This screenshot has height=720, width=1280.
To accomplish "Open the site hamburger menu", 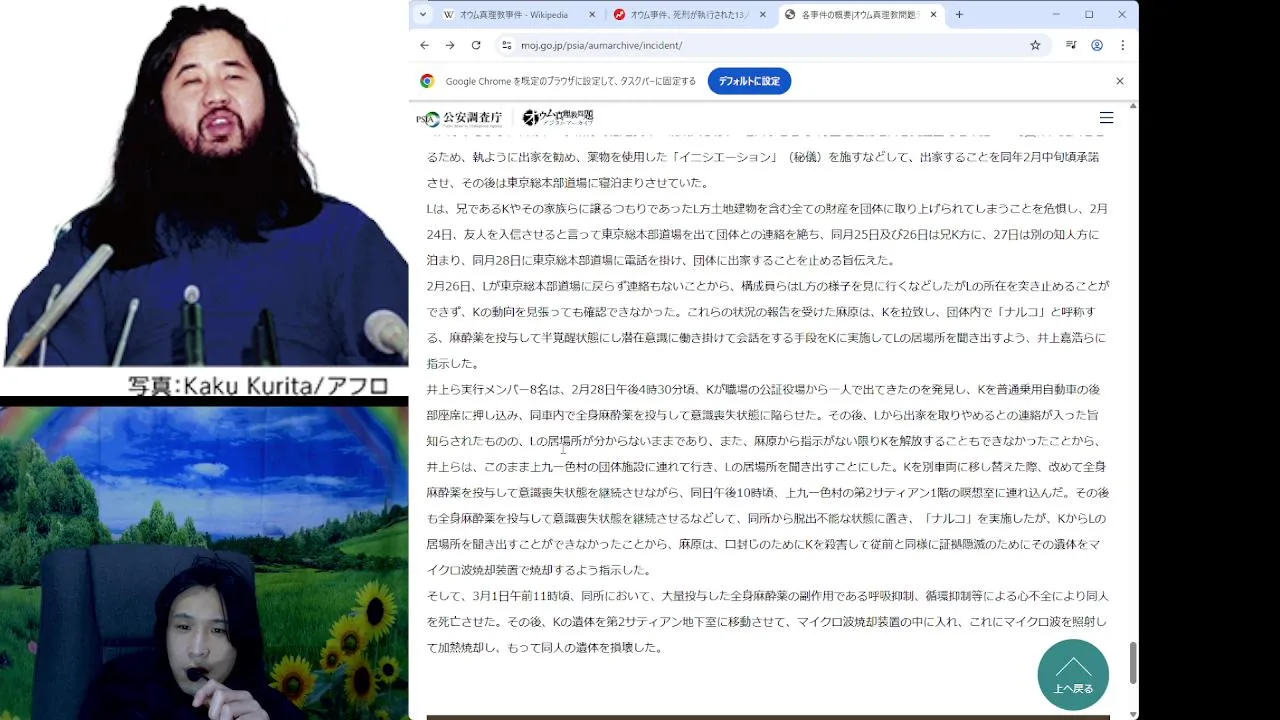I will 1106,118.
